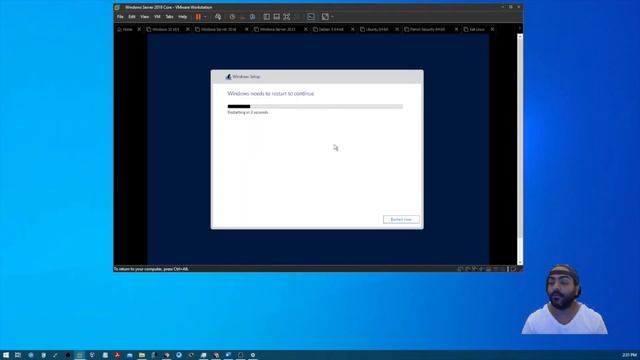This screenshot has height=360, width=640.
Task: Open the VM menu
Action: [157, 17]
